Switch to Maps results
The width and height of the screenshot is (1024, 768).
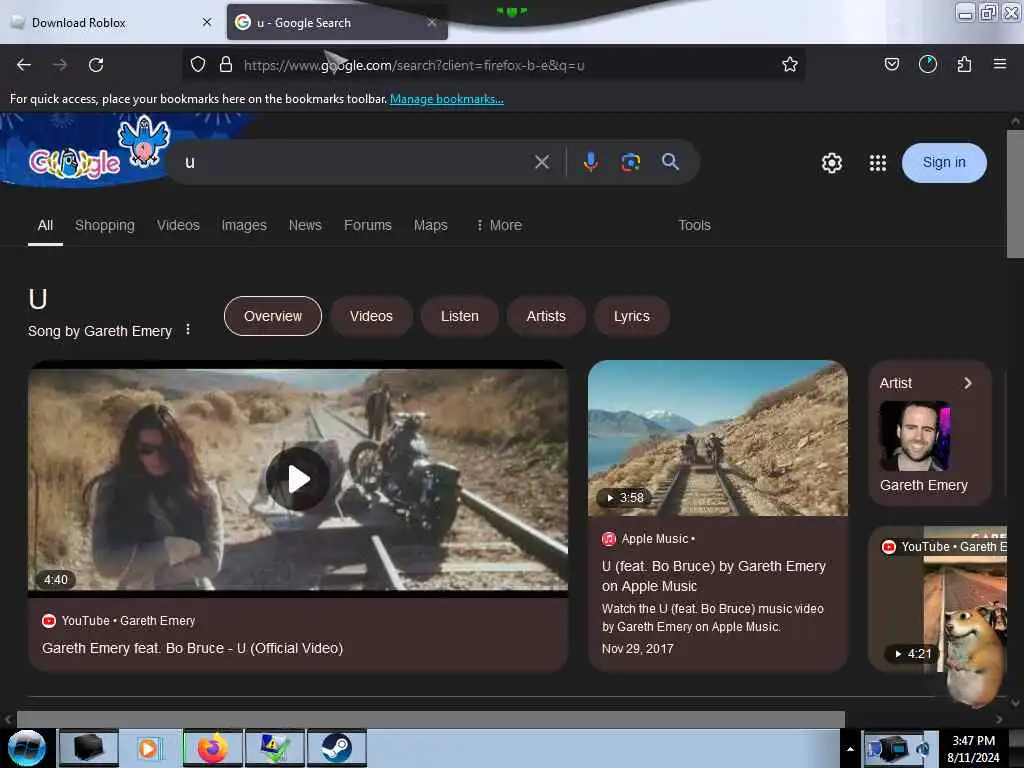coord(430,225)
